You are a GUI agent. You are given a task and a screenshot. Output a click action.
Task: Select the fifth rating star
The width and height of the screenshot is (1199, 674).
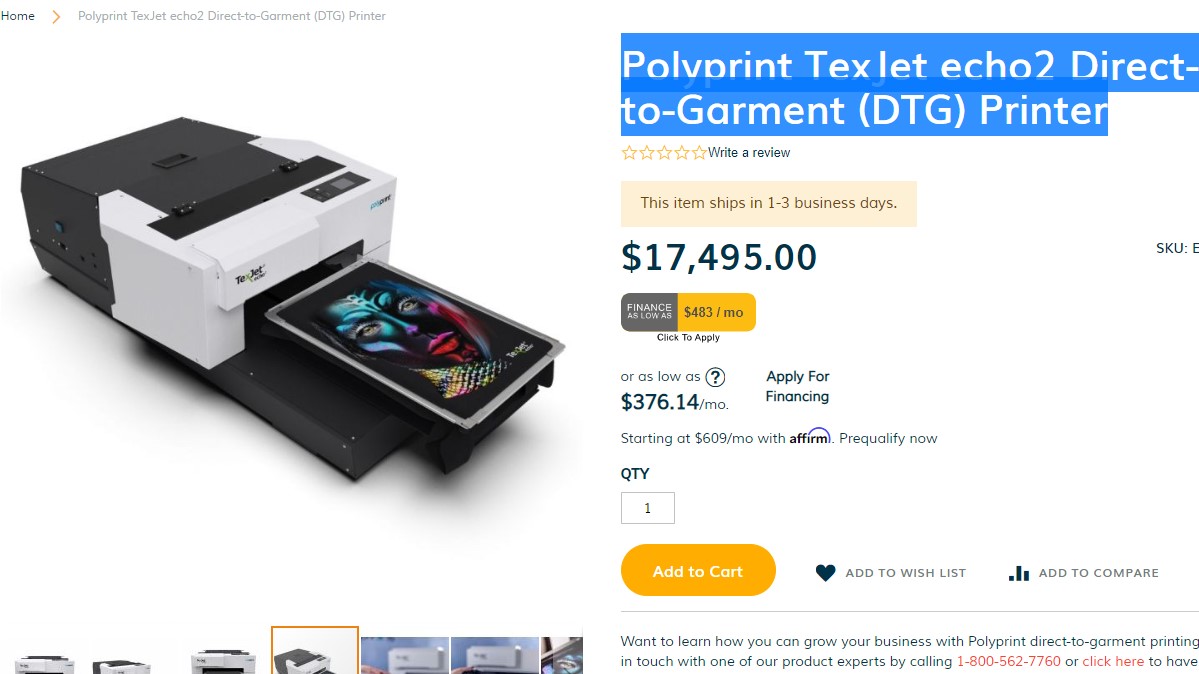(x=699, y=153)
